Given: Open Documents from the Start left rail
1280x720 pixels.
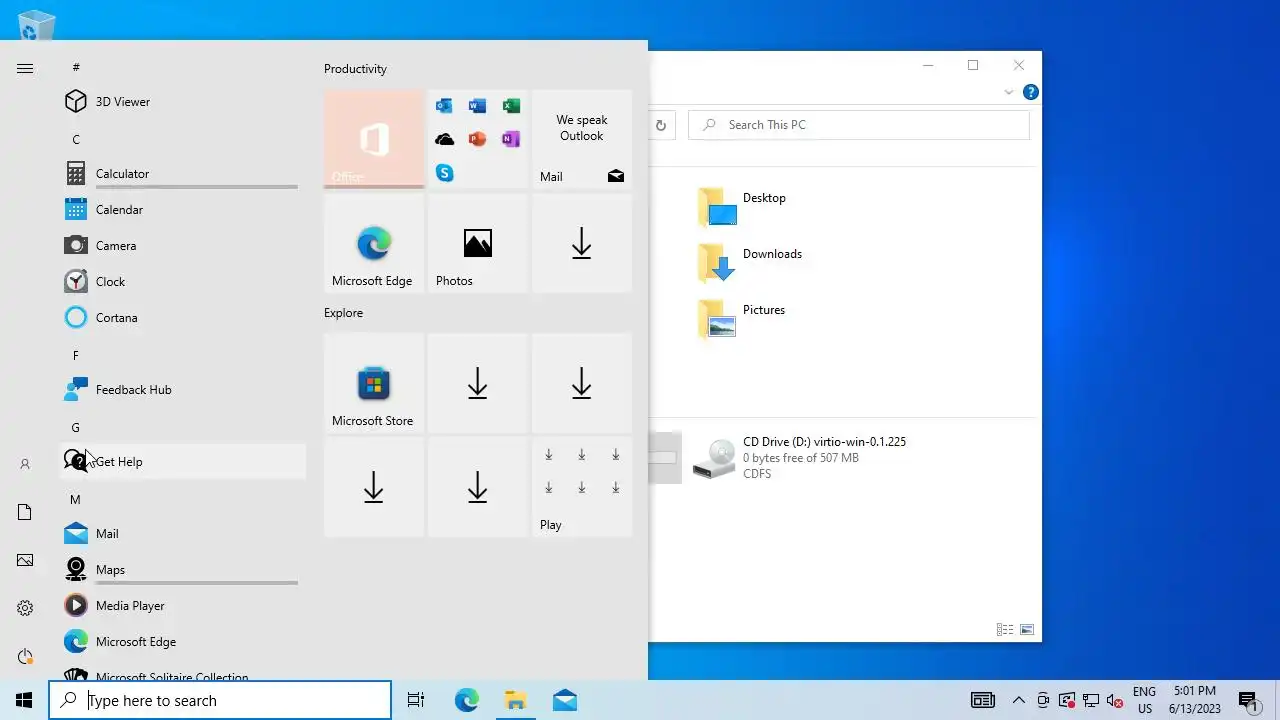Looking at the screenshot, I should pyautogui.click(x=25, y=512).
